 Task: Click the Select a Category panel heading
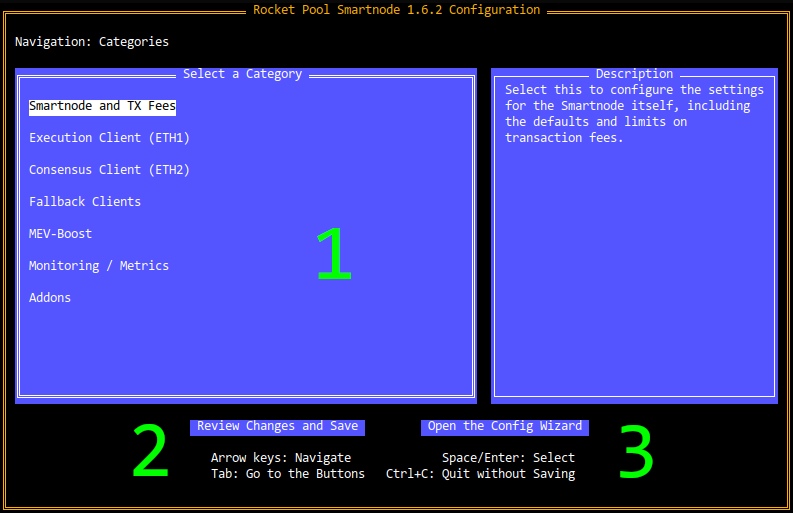tap(242, 74)
